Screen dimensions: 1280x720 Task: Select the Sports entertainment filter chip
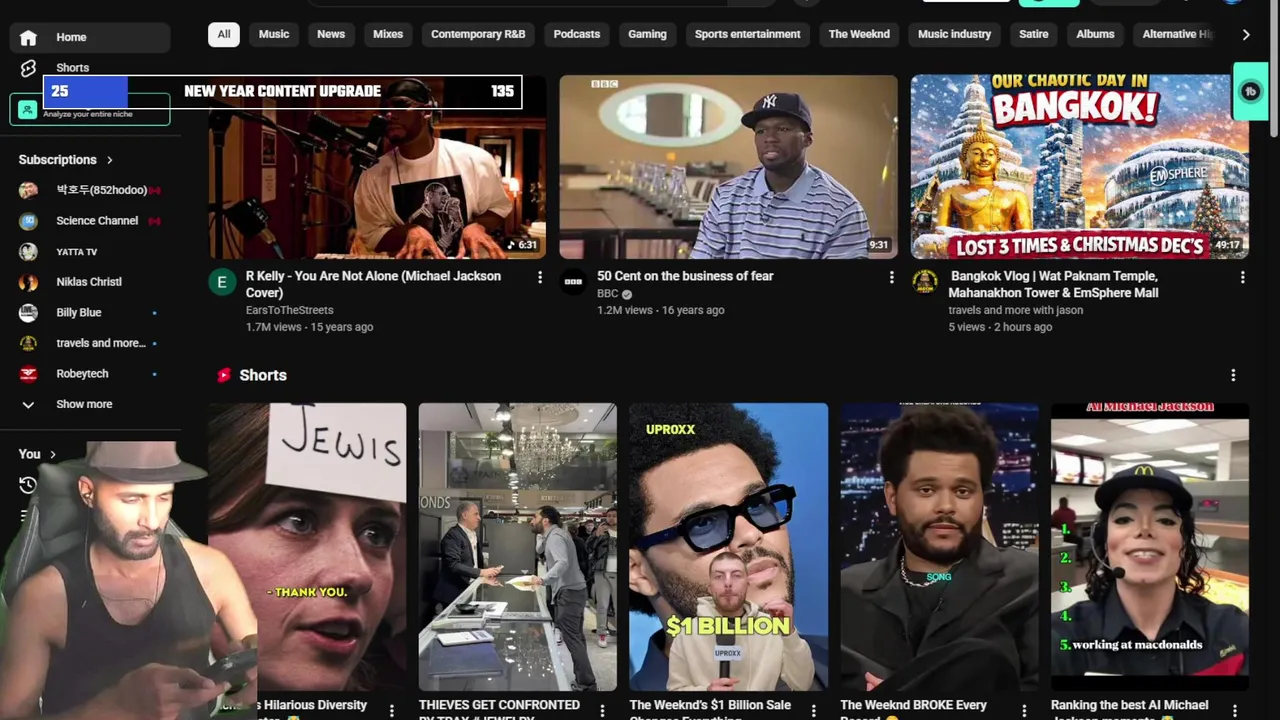[747, 34]
